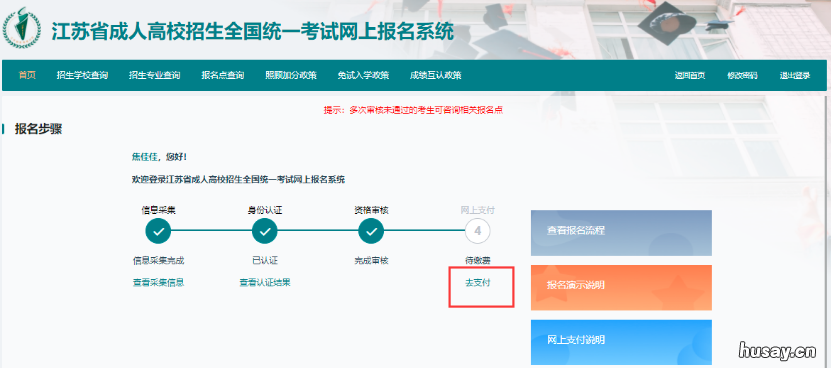This screenshot has width=831, height=368.
Task: Click the user name 焦佳佳
Action: tap(145, 157)
